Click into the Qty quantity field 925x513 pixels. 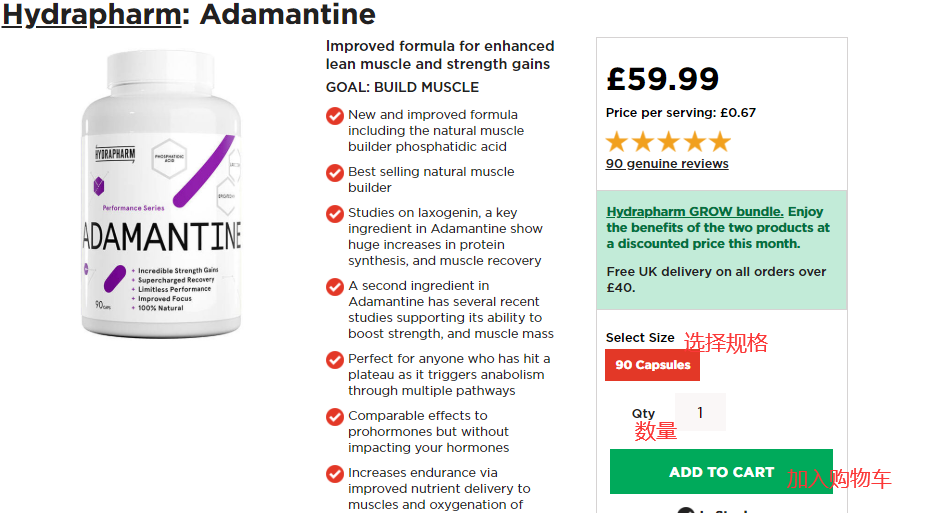(700, 412)
